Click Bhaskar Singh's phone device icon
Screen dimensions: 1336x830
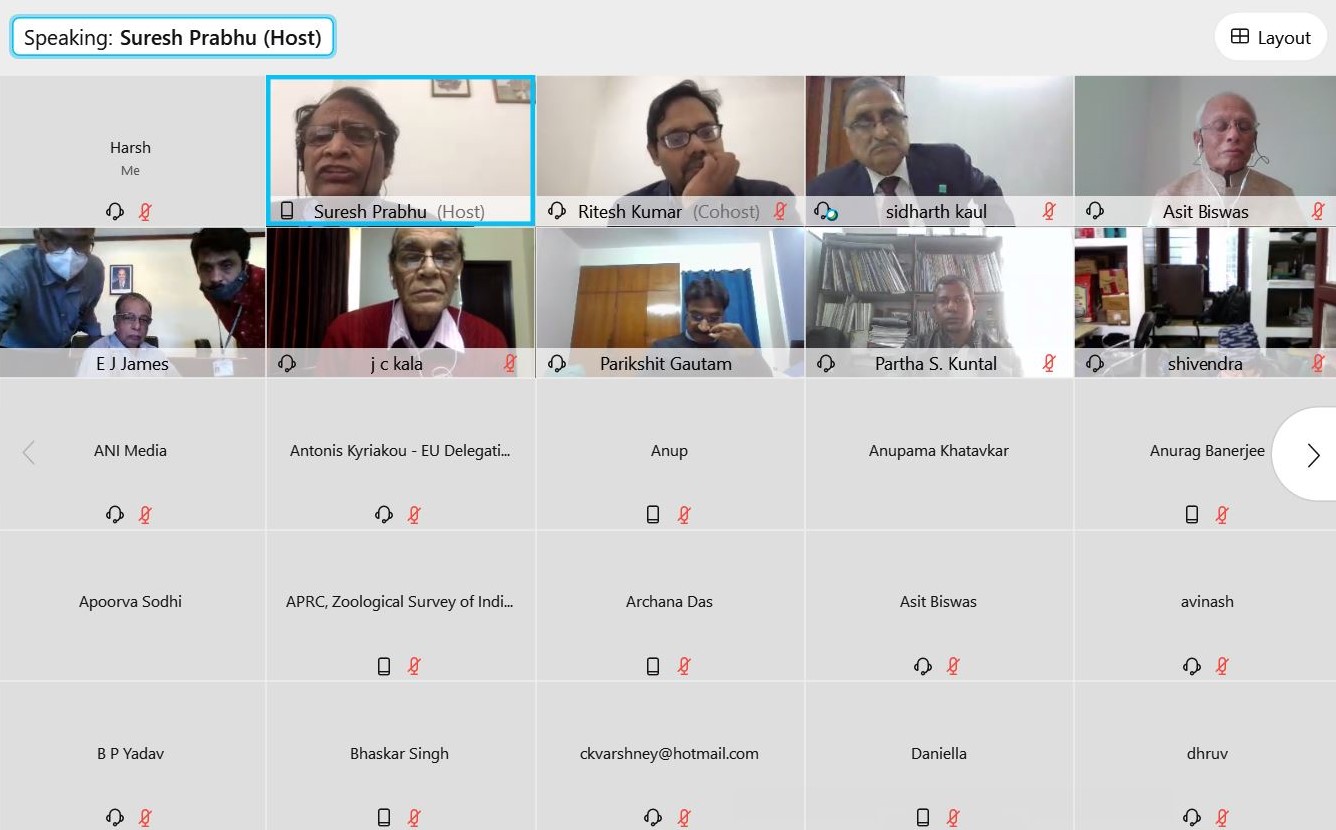[384, 817]
